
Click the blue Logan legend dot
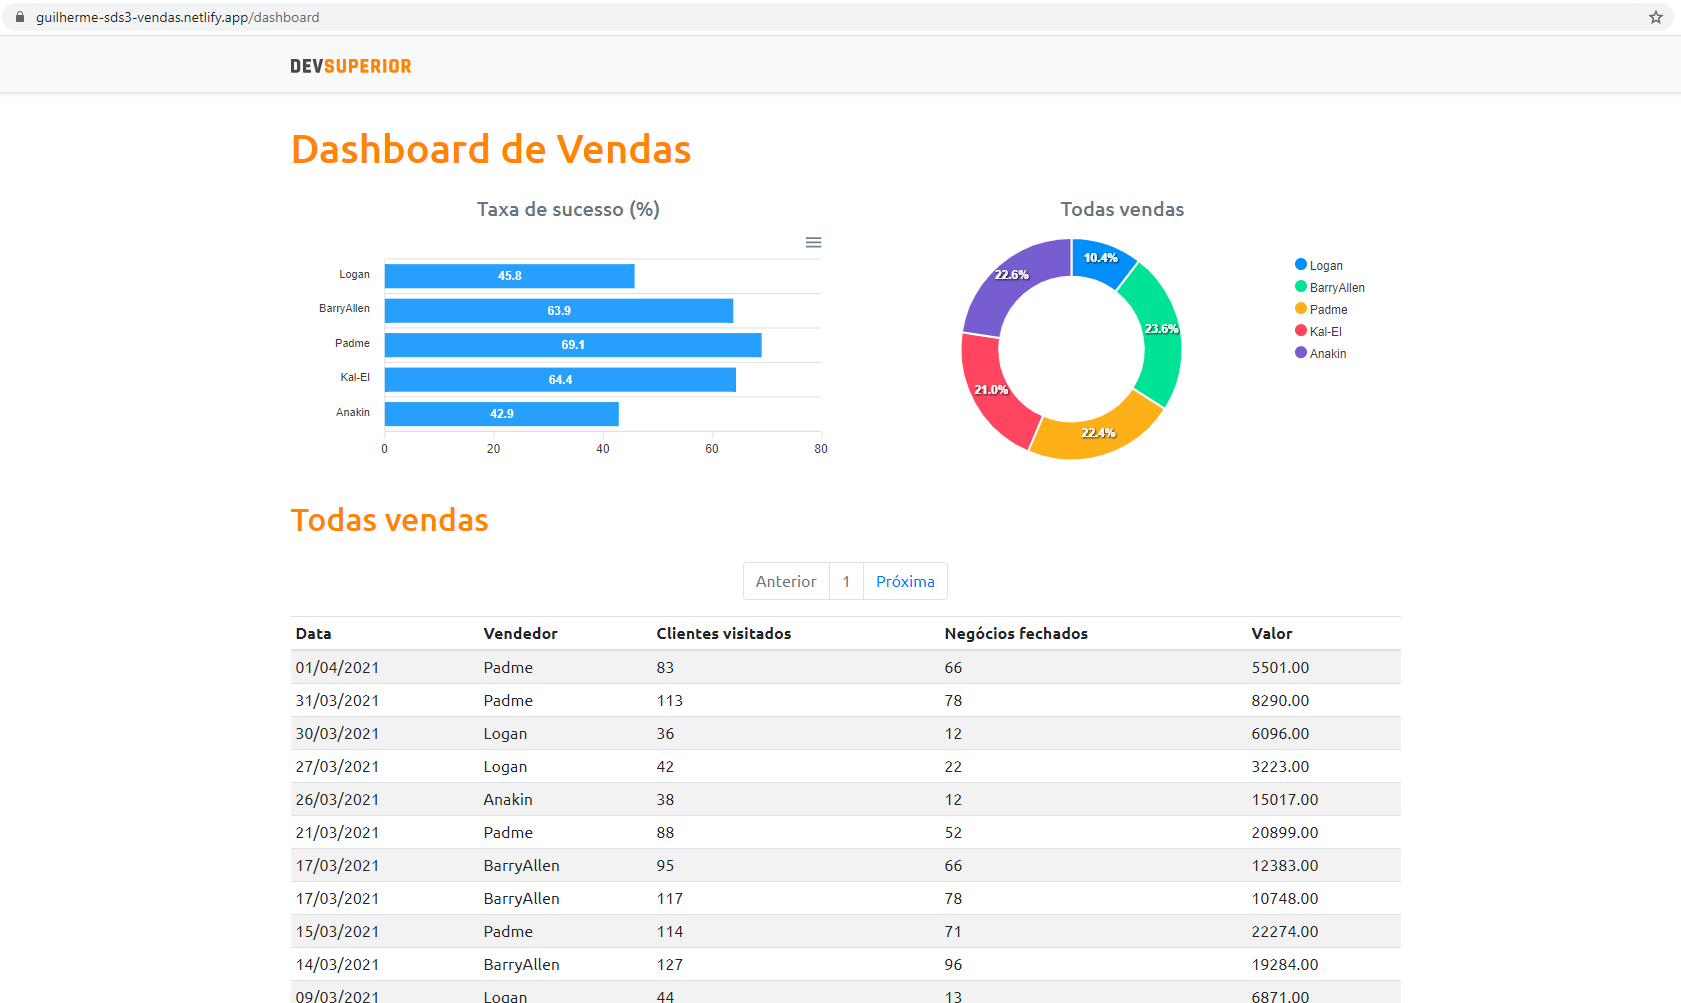coord(1300,264)
